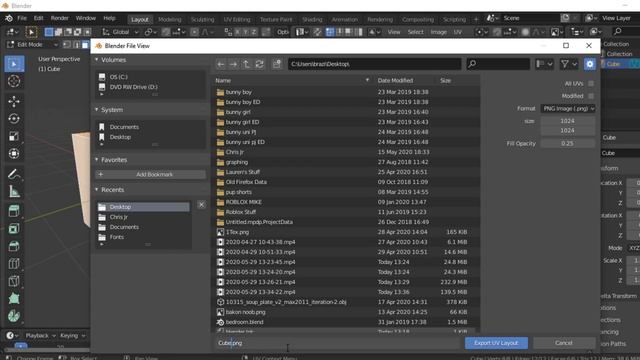Click the file search field

(x=498, y=64)
